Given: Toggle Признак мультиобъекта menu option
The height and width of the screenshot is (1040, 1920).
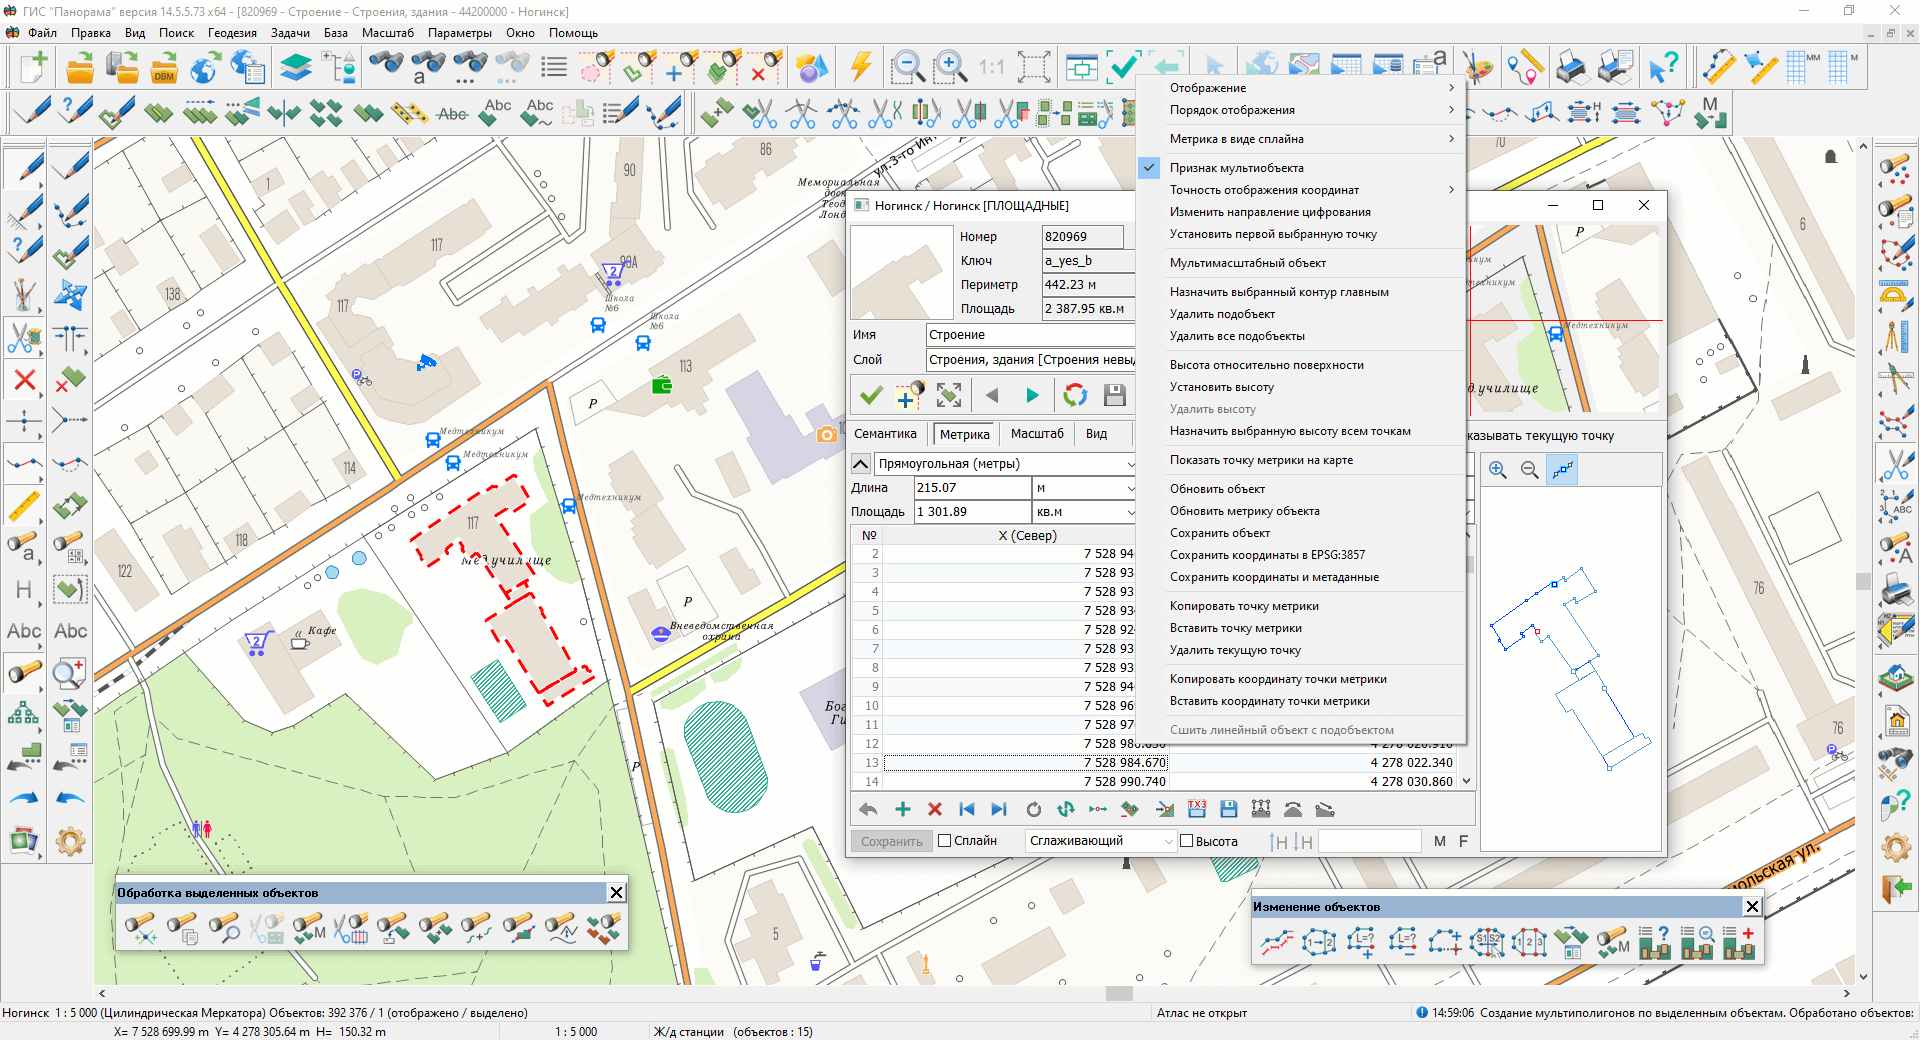Looking at the screenshot, I should 1236,168.
